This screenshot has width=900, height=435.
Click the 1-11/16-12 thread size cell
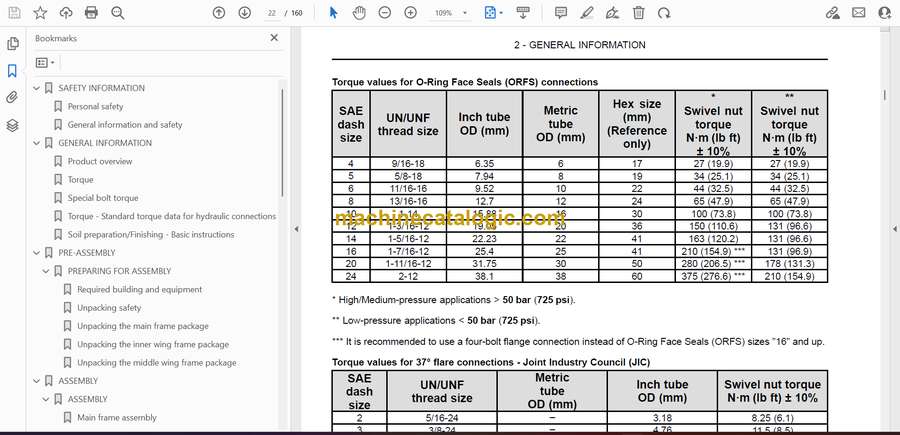click(408, 263)
